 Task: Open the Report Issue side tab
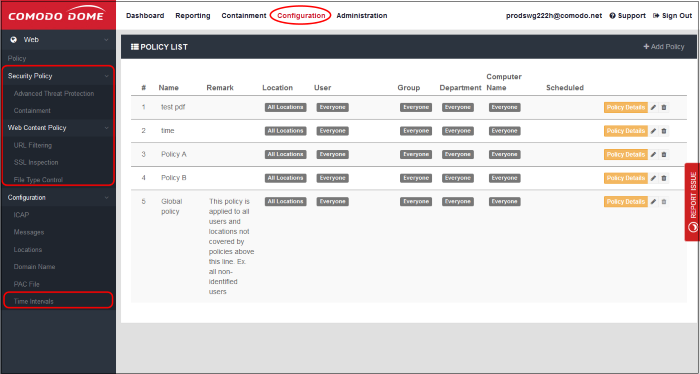pos(692,202)
